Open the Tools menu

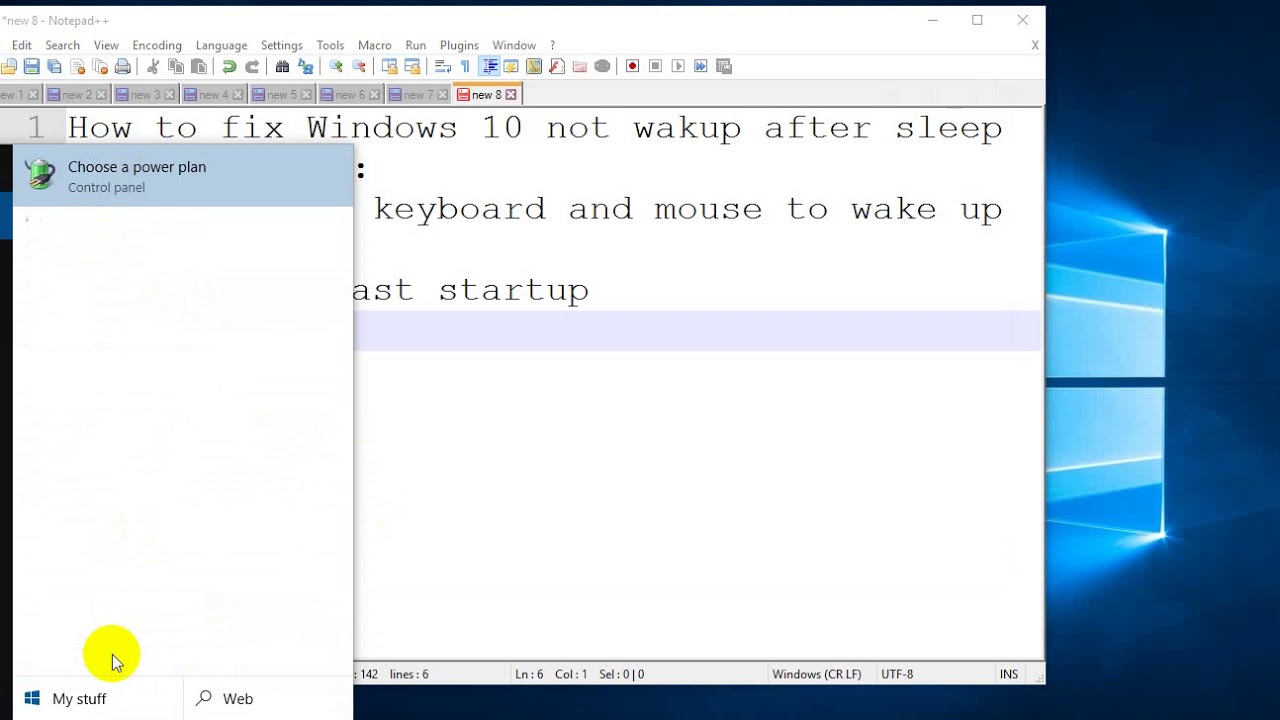click(x=330, y=45)
